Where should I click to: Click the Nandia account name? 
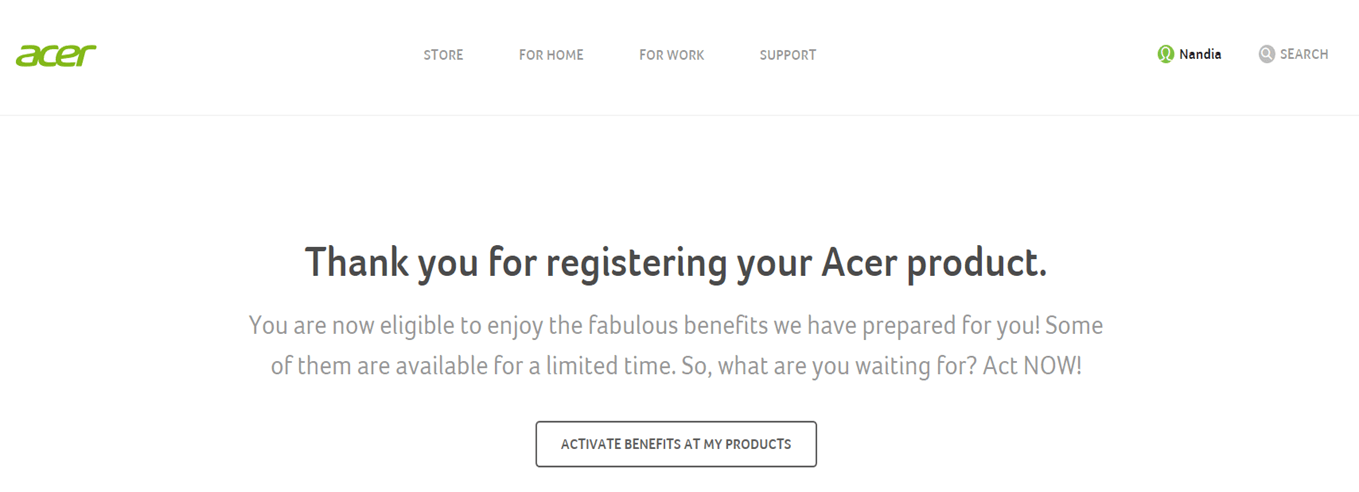1200,54
